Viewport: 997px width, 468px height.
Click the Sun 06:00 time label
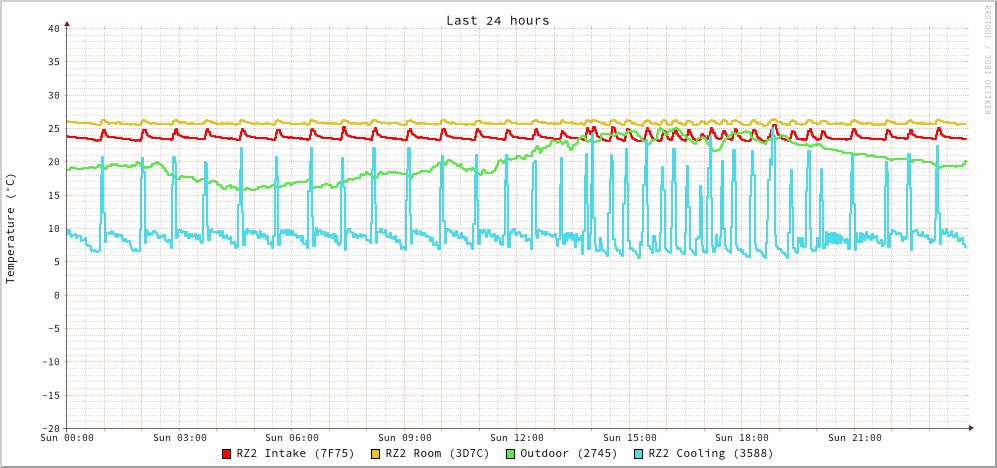292,438
